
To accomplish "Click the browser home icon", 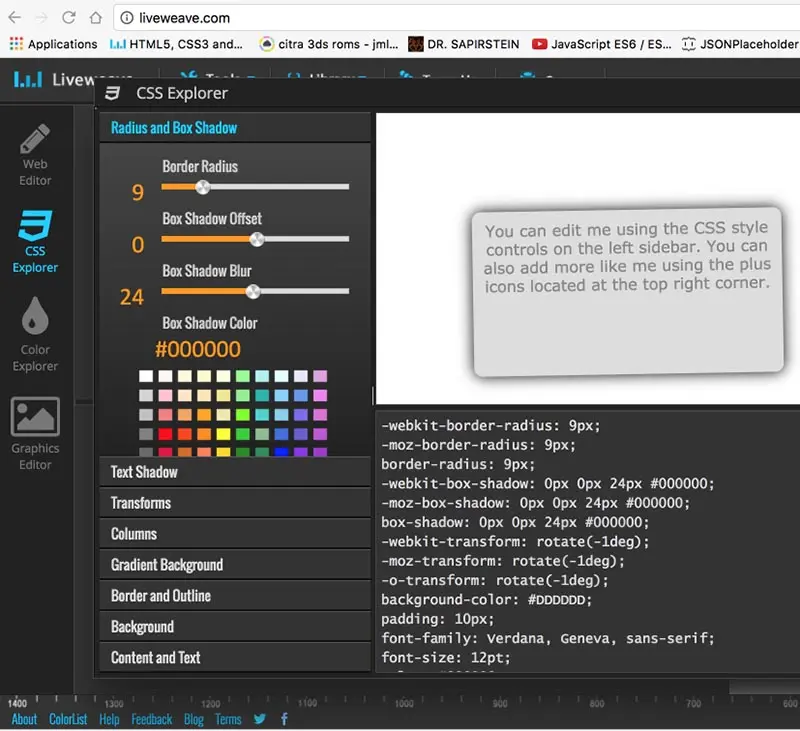I will tap(96, 18).
